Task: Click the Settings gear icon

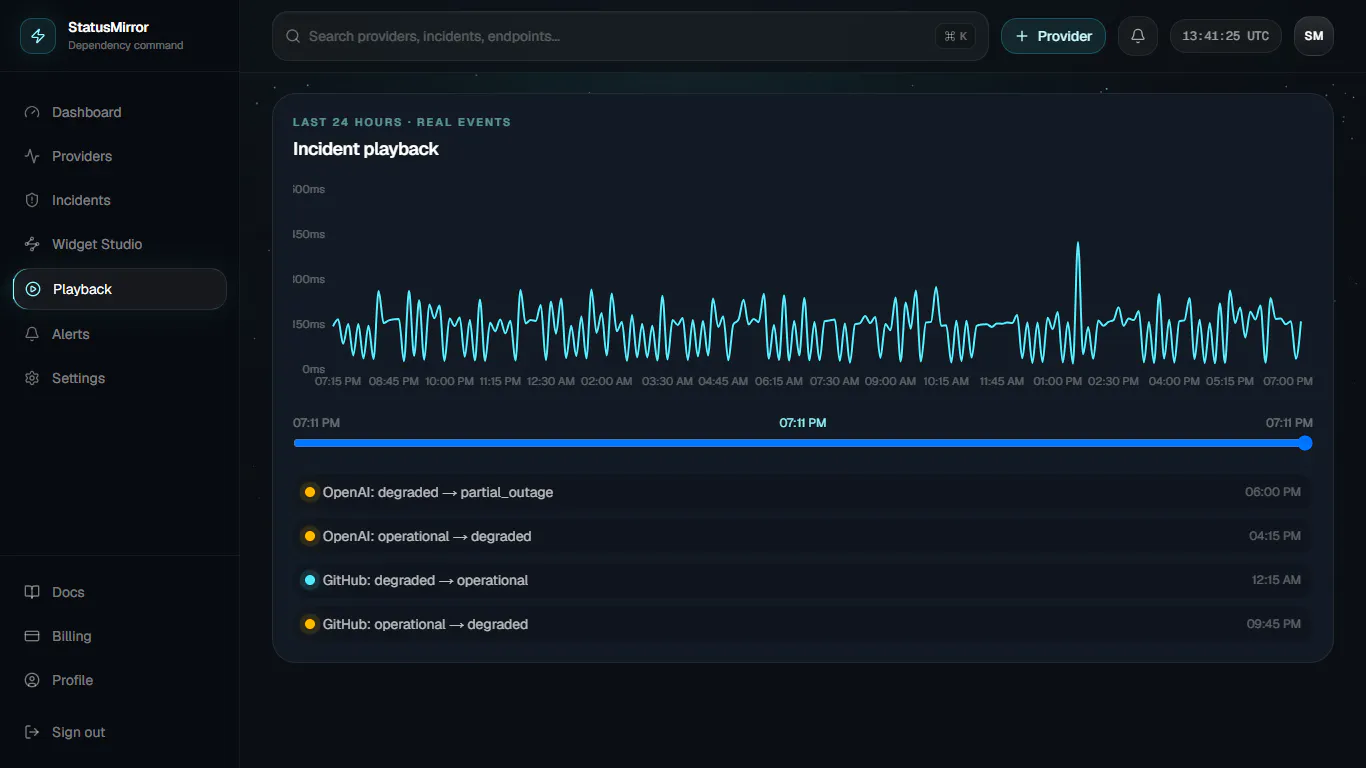Action: coord(32,378)
